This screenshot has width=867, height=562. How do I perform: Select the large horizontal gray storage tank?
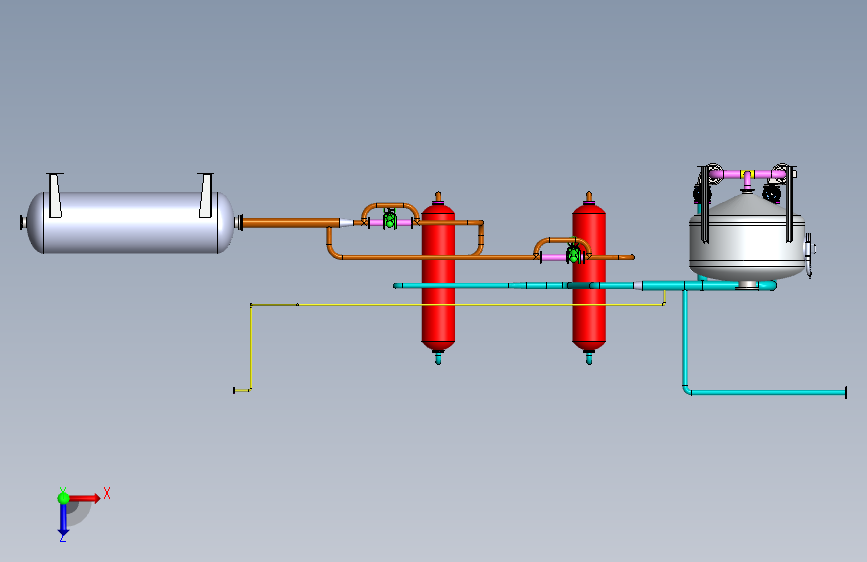[x=130, y=222]
